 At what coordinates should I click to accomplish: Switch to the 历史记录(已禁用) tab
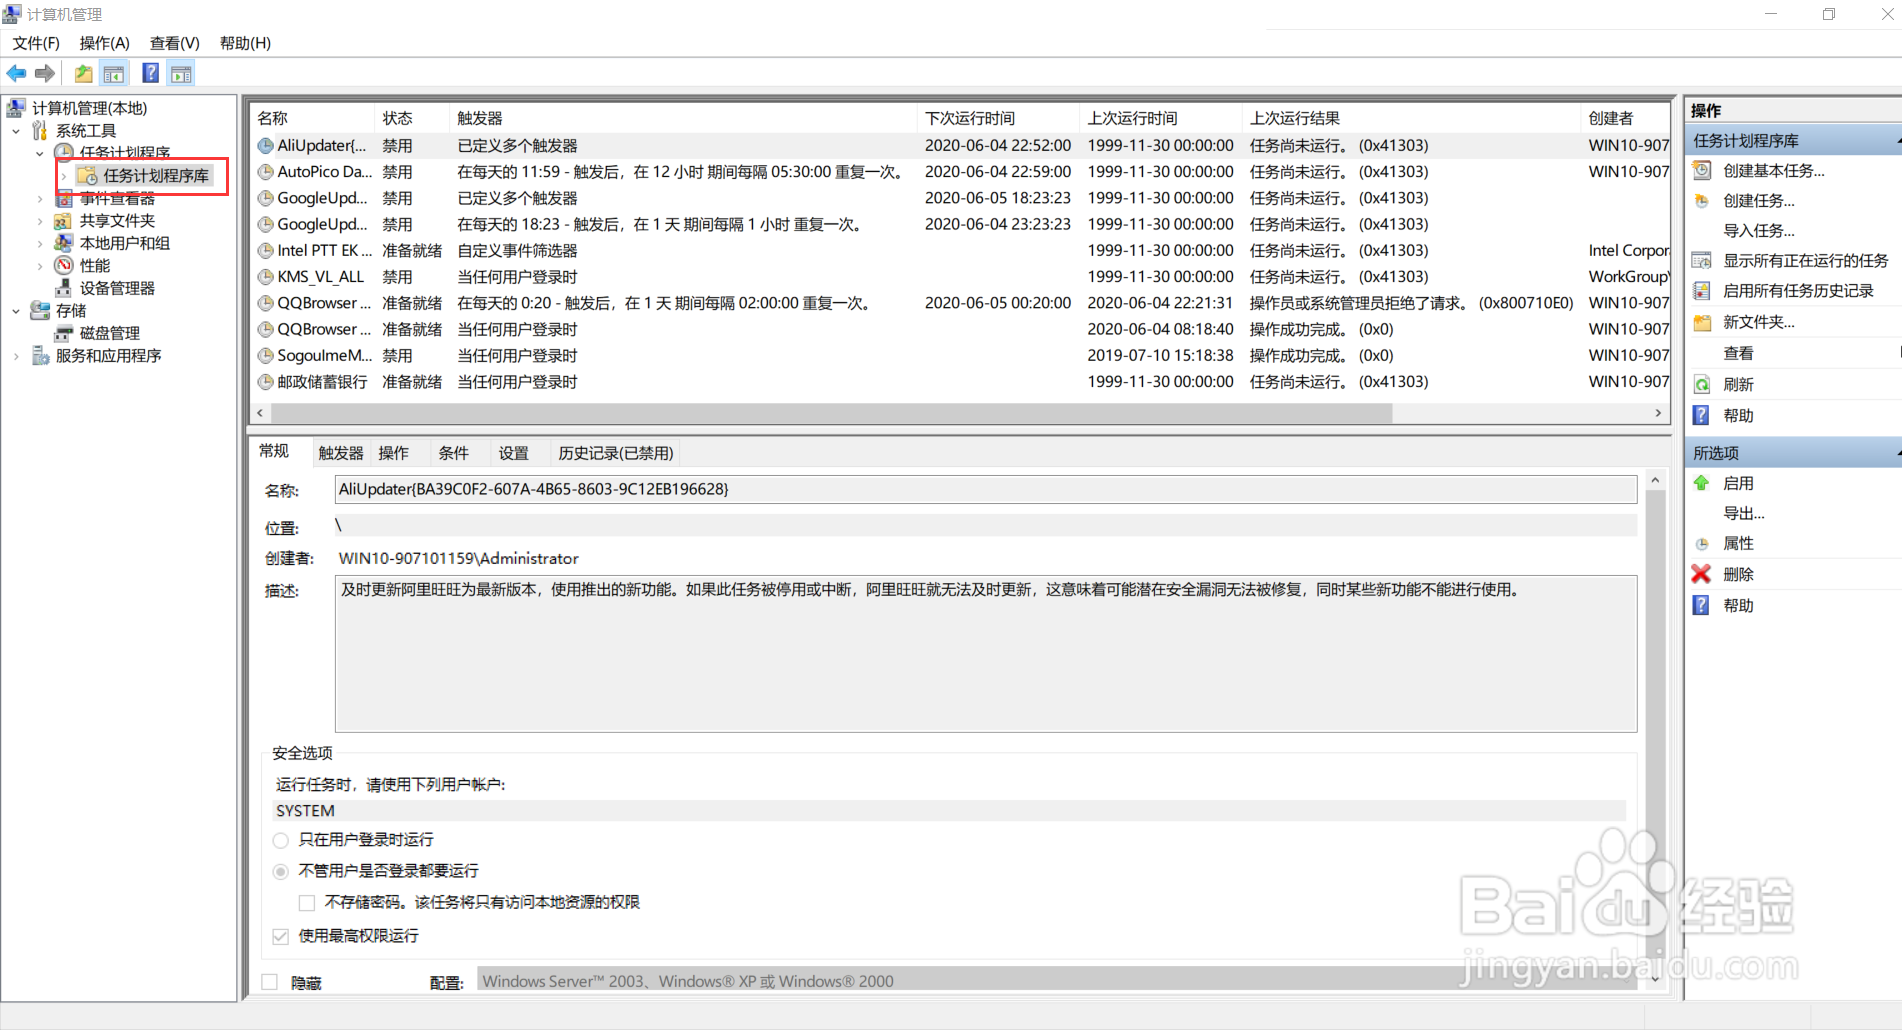[x=616, y=453]
